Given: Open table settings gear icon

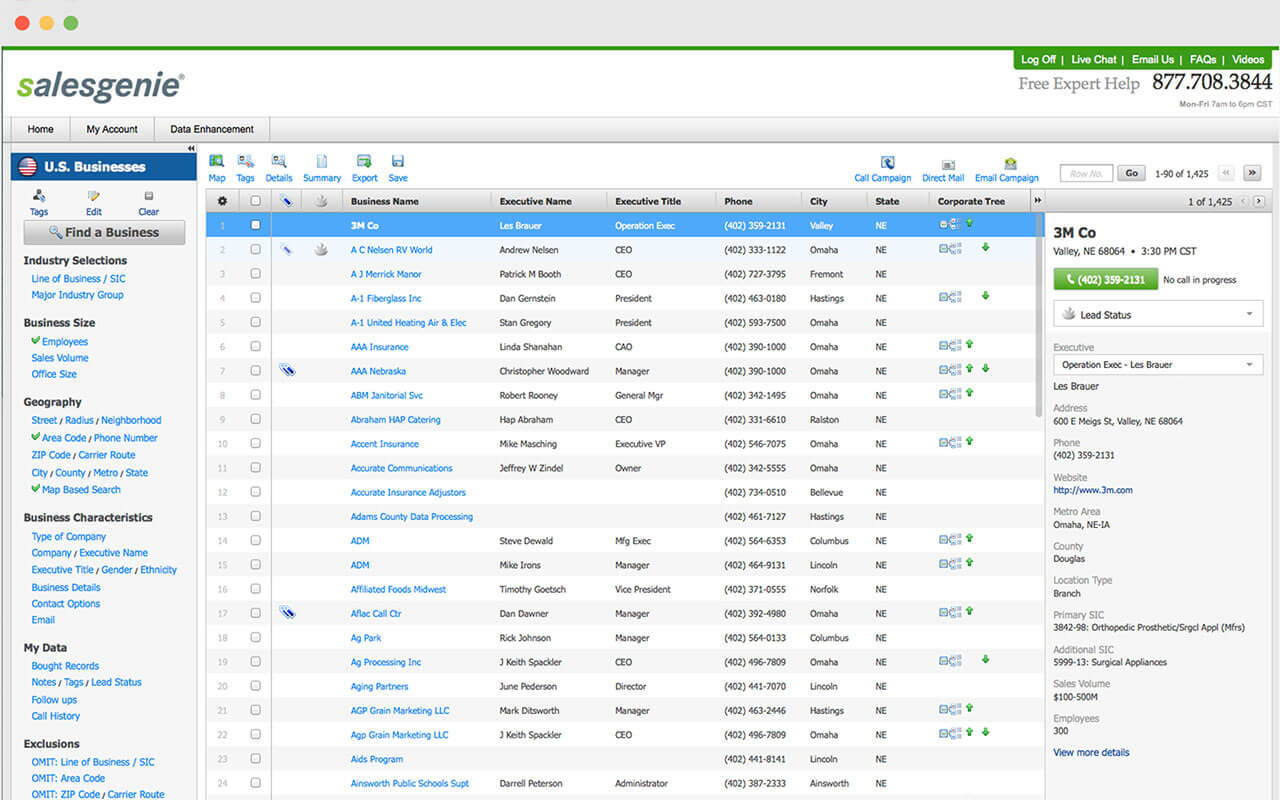Looking at the screenshot, I should coord(222,201).
